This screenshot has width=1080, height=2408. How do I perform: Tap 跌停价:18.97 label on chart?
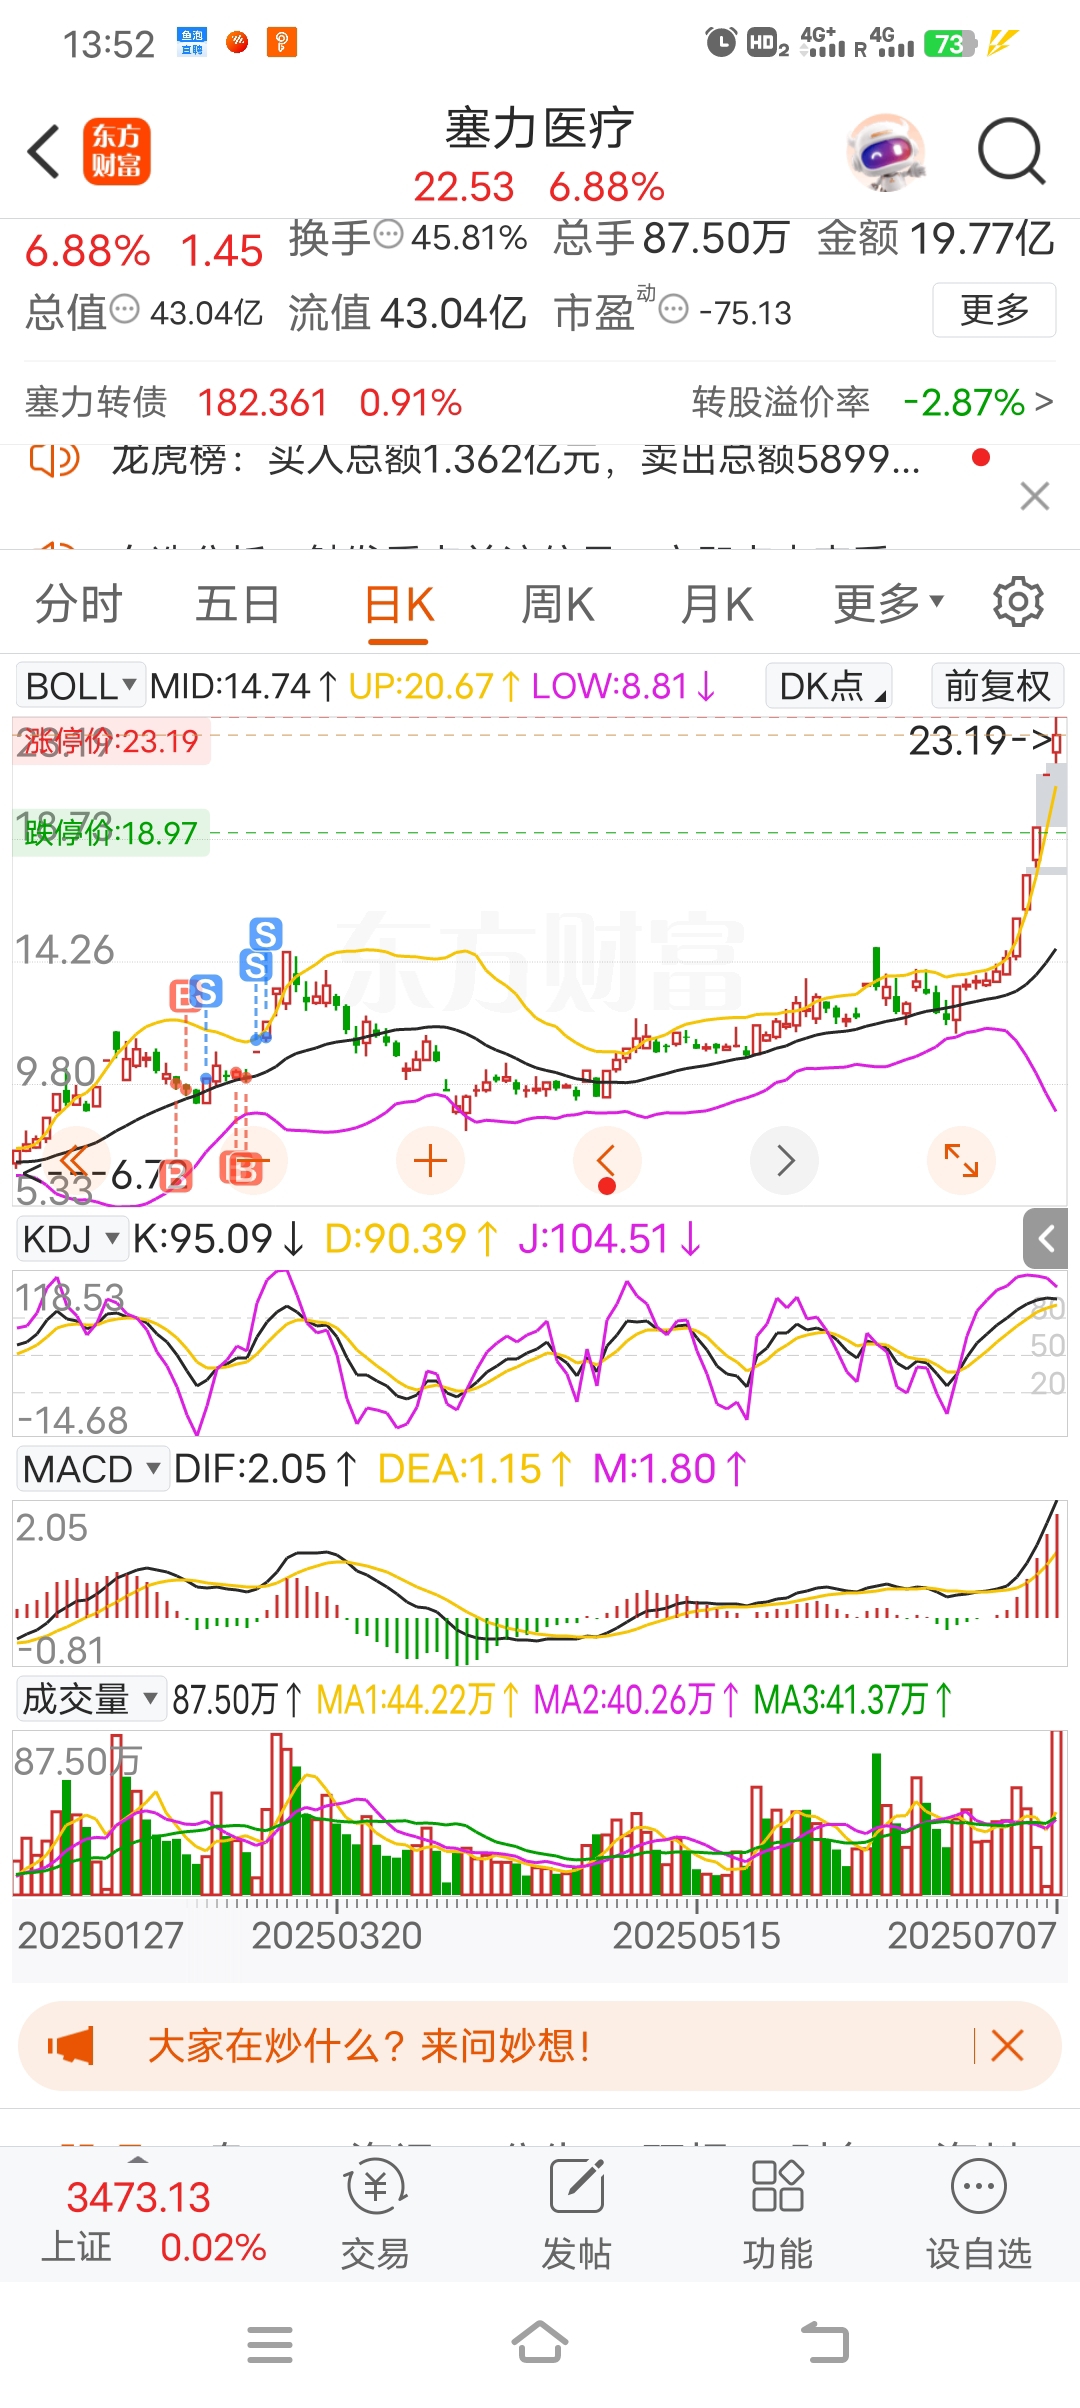(111, 832)
